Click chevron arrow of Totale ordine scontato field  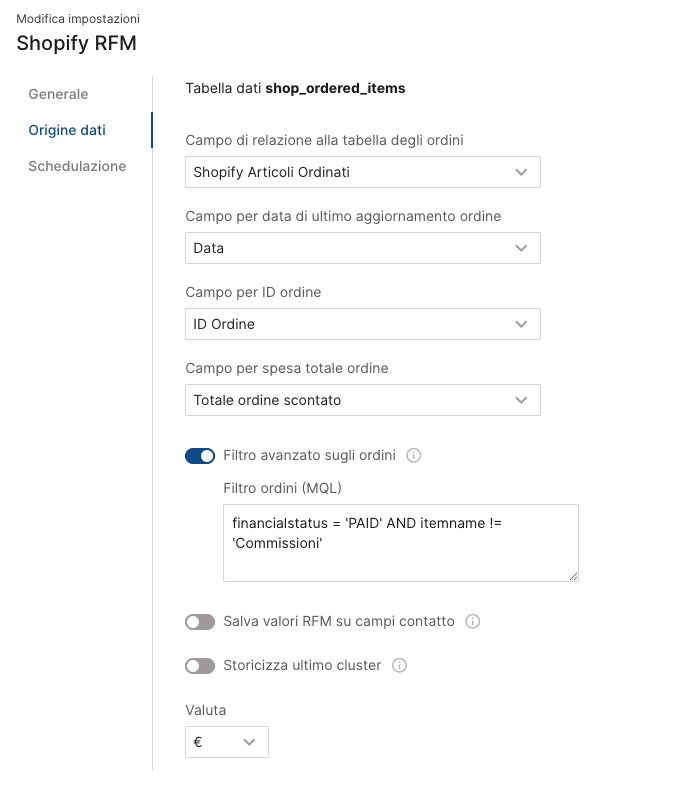point(521,400)
